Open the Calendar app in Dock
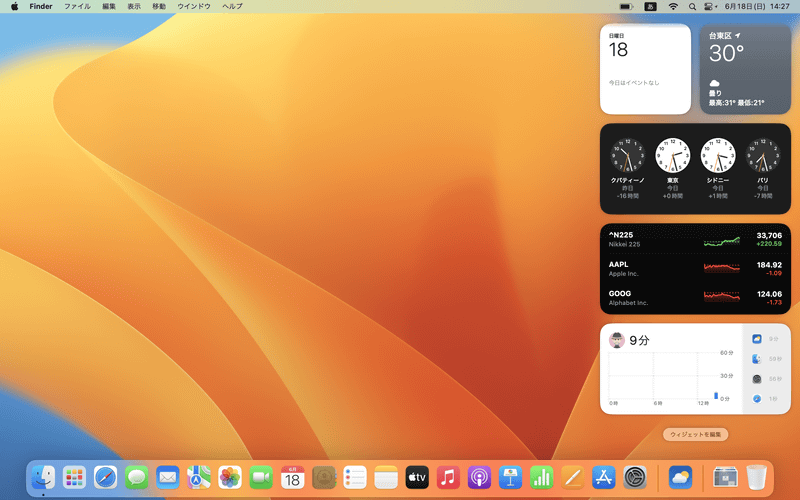This screenshot has height=500, width=800. [292, 478]
